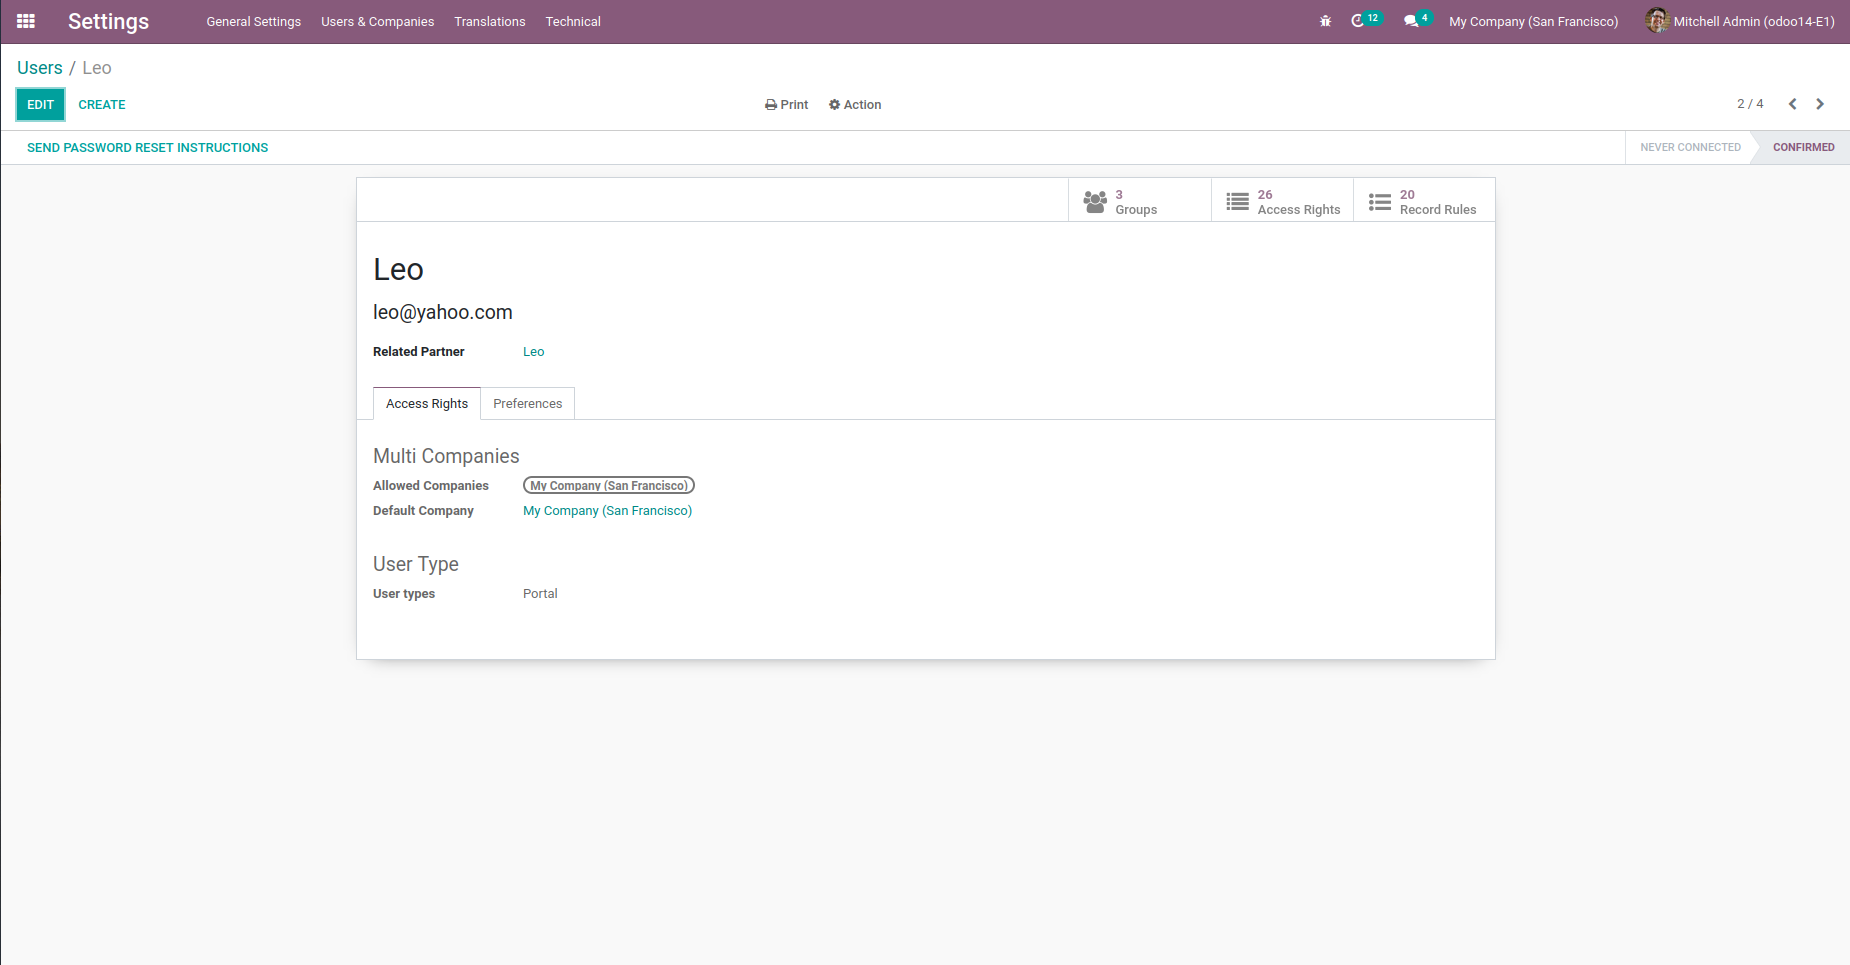Click the Confirmed status
The image size is (1850, 965).
pos(1803,147)
